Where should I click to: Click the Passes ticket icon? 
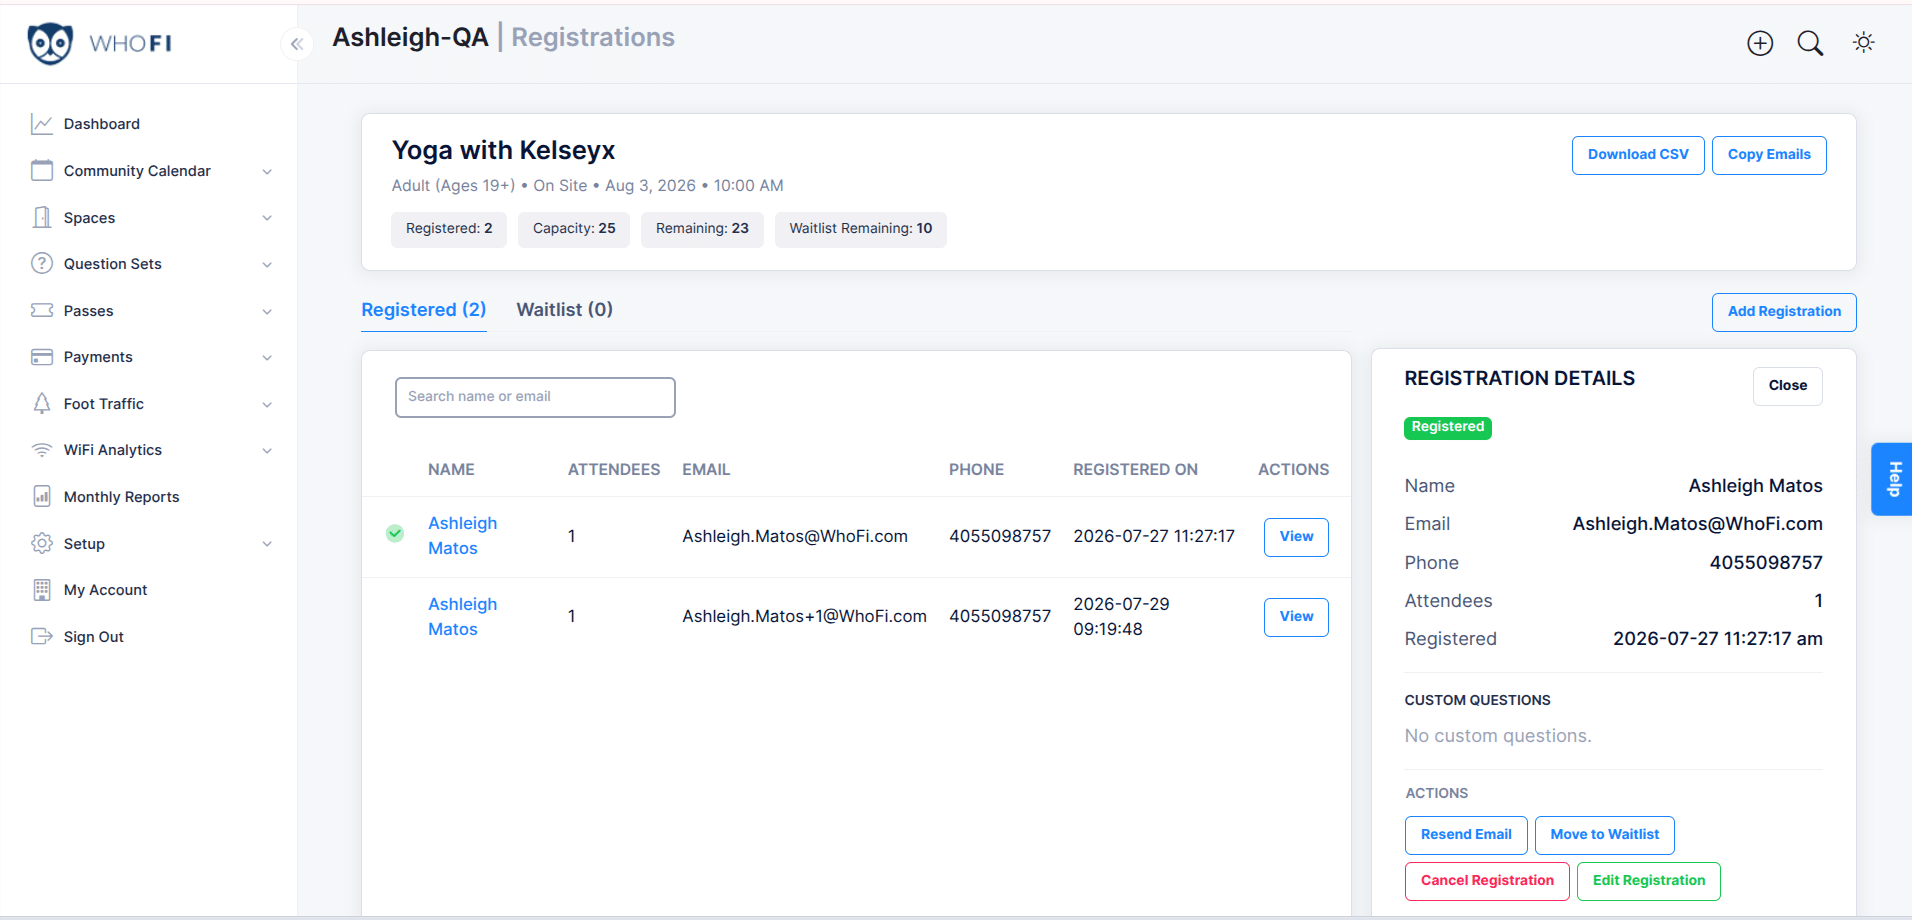[42, 311]
